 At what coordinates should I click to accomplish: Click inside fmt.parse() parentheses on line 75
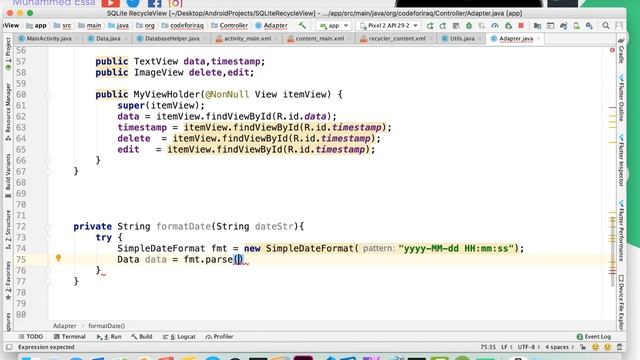pos(239,260)
